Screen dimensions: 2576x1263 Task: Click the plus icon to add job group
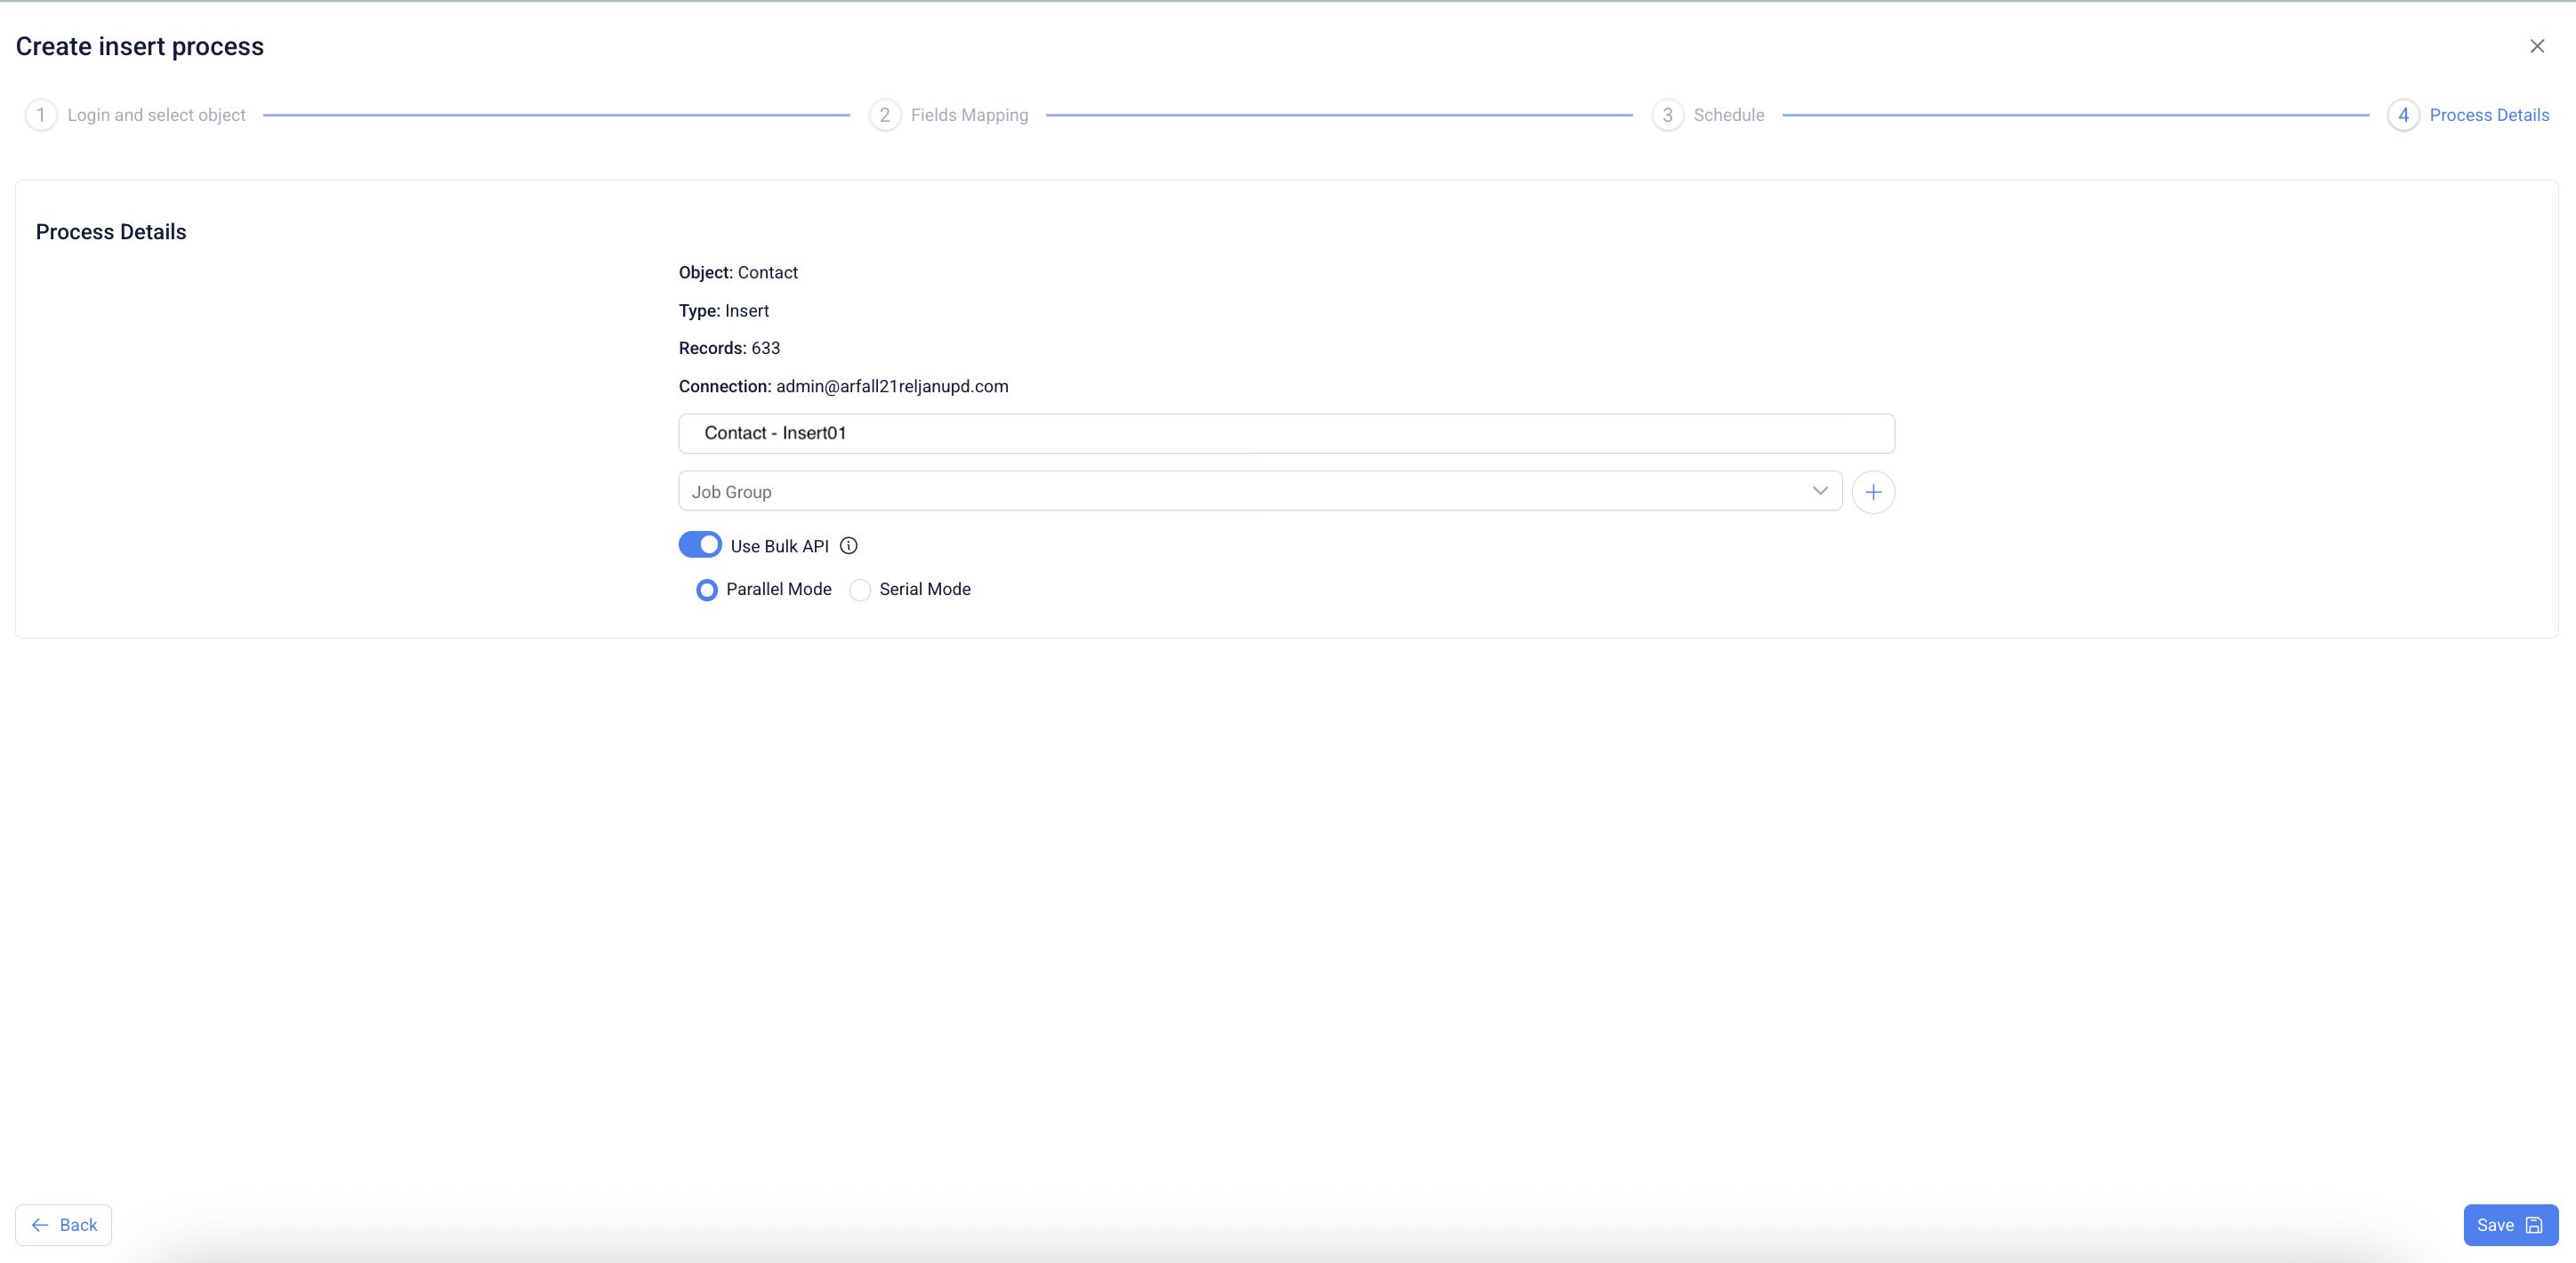1872,492
